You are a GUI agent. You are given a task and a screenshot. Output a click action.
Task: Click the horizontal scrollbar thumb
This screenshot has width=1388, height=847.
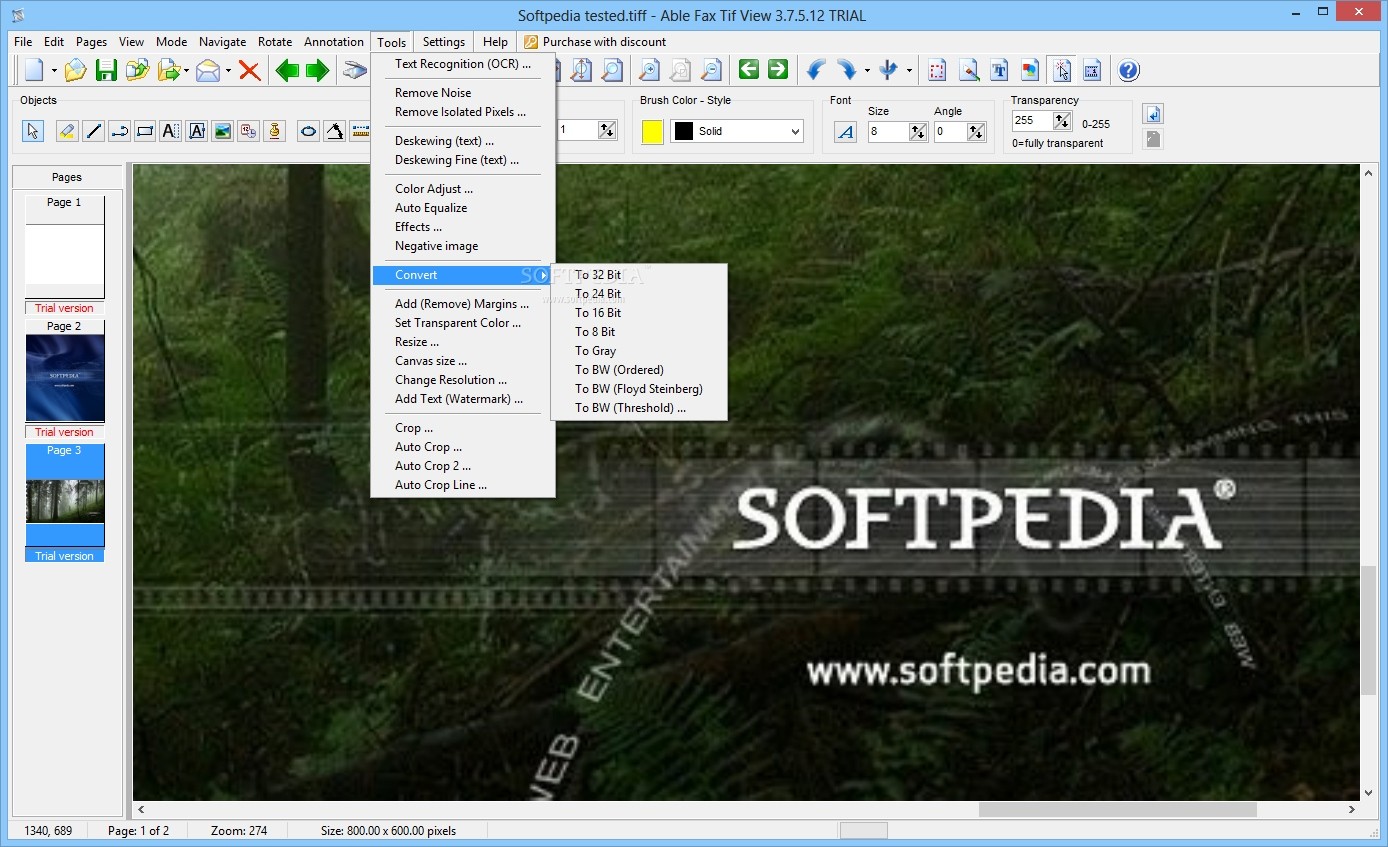(x=1117, y=809)
